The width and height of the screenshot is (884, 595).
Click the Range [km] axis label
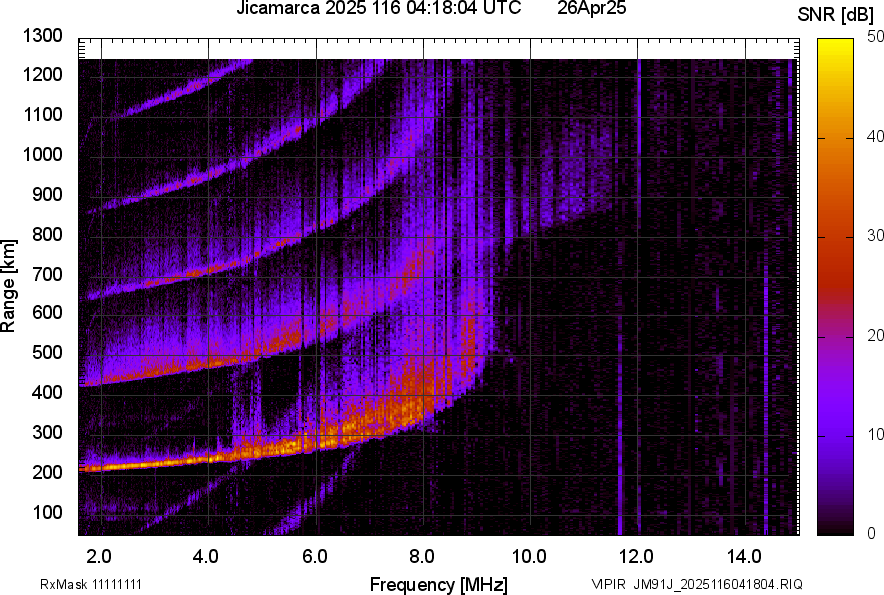(9, 286)
